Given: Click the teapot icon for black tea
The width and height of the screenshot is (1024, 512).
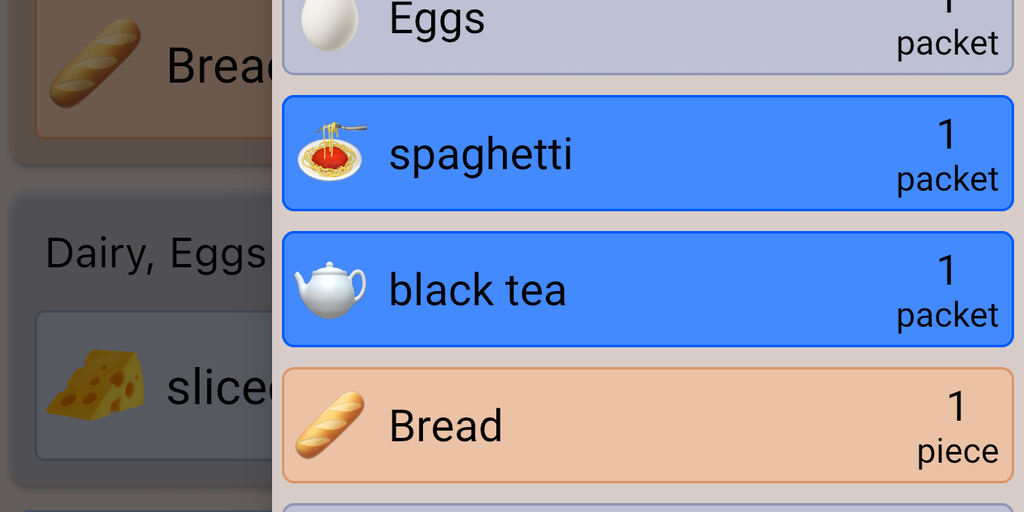Looking at the screenshot, I should click(330, 290).
